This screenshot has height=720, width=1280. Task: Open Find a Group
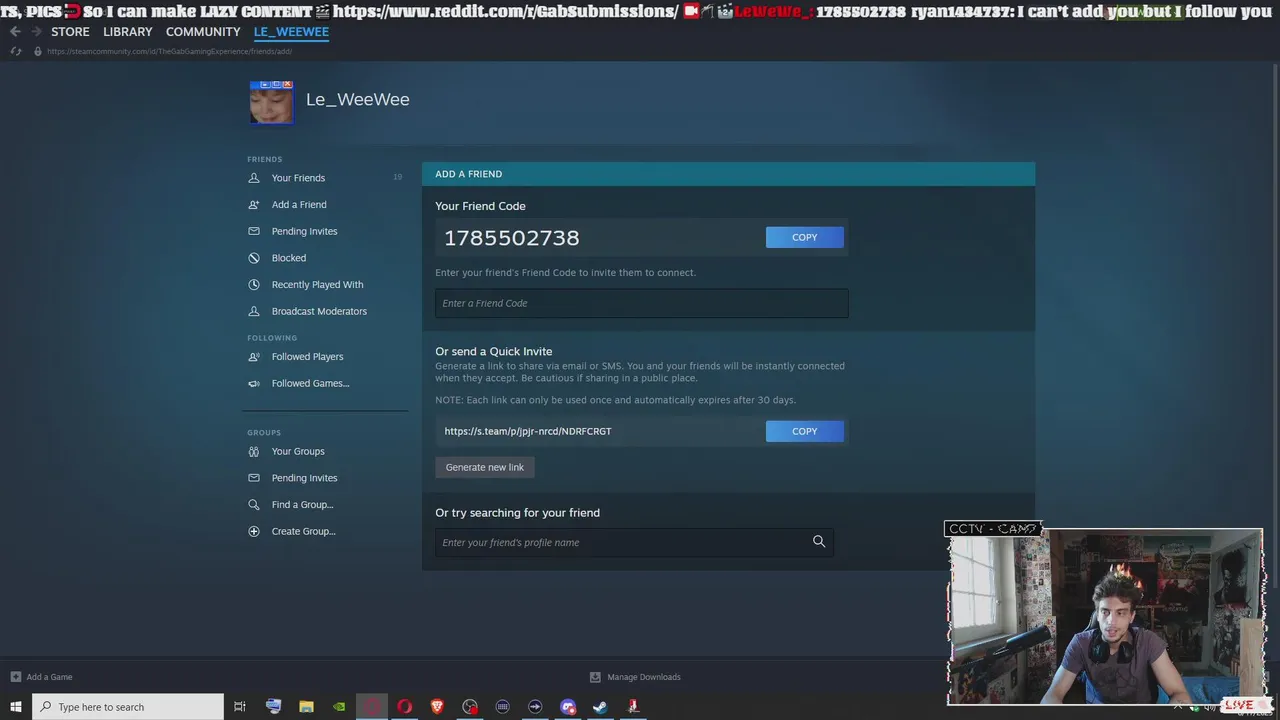click(x=302, y=505)
